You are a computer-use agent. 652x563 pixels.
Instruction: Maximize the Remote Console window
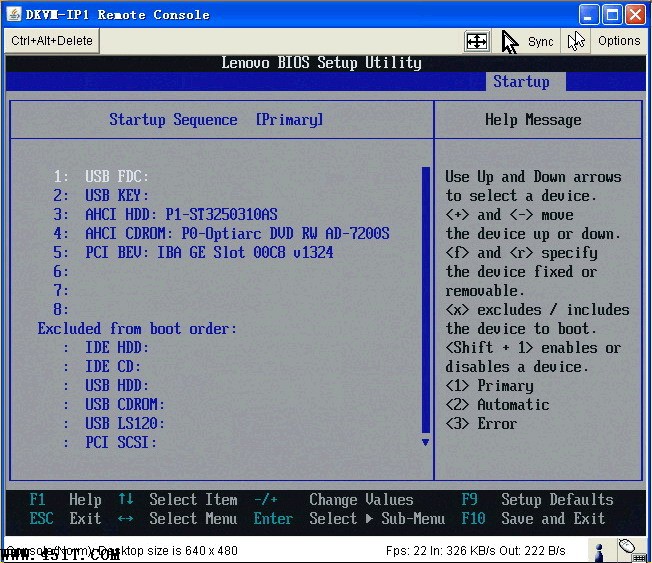click(612, 15)
